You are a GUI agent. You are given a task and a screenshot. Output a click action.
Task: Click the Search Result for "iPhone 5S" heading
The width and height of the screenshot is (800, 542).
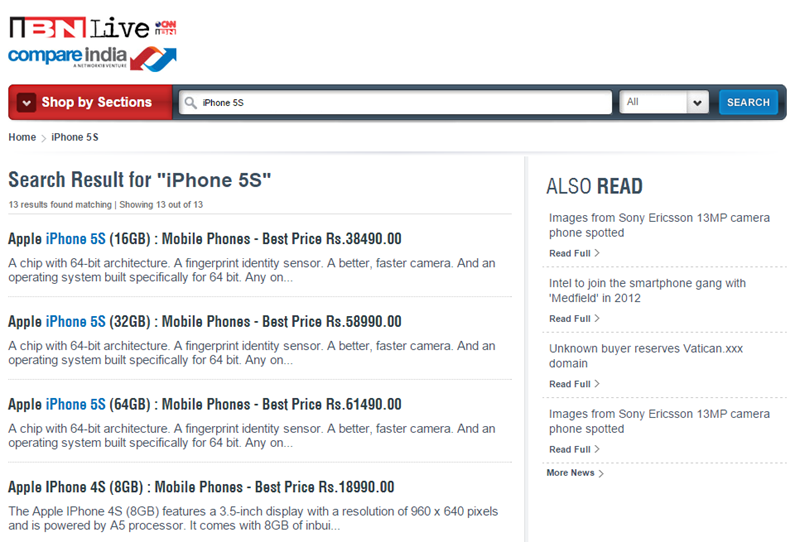coord(139,180)
